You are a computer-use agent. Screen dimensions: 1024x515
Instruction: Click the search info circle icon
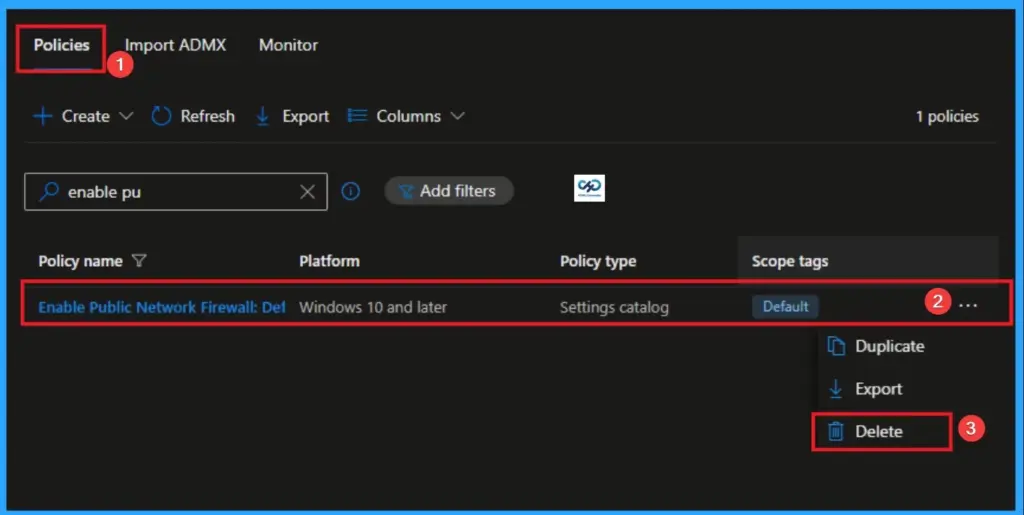point(351,191)
